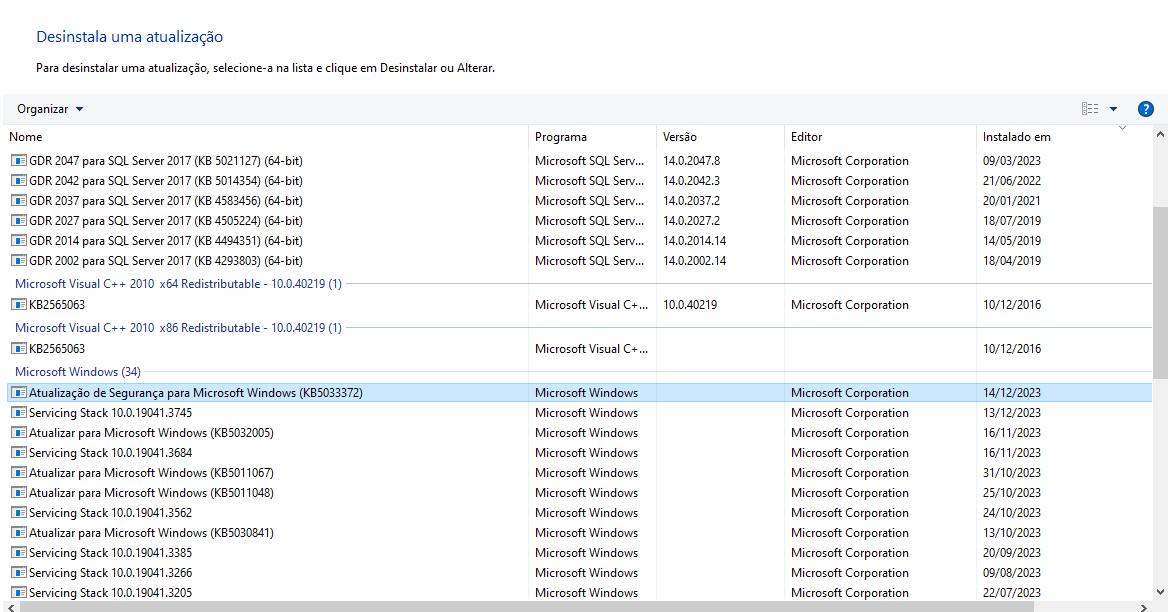1168x612 pixels.
Task: Sort by the Editor column header
Action: click(x=807, y=137)
